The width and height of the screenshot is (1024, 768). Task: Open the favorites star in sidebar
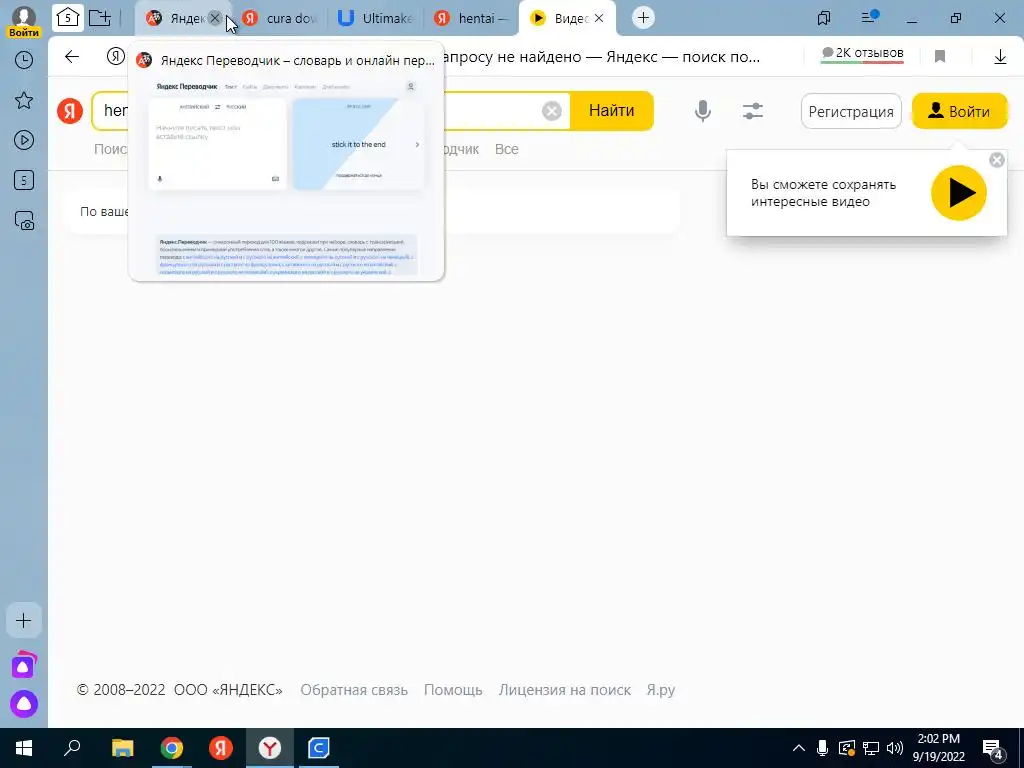tap(24, 101)
